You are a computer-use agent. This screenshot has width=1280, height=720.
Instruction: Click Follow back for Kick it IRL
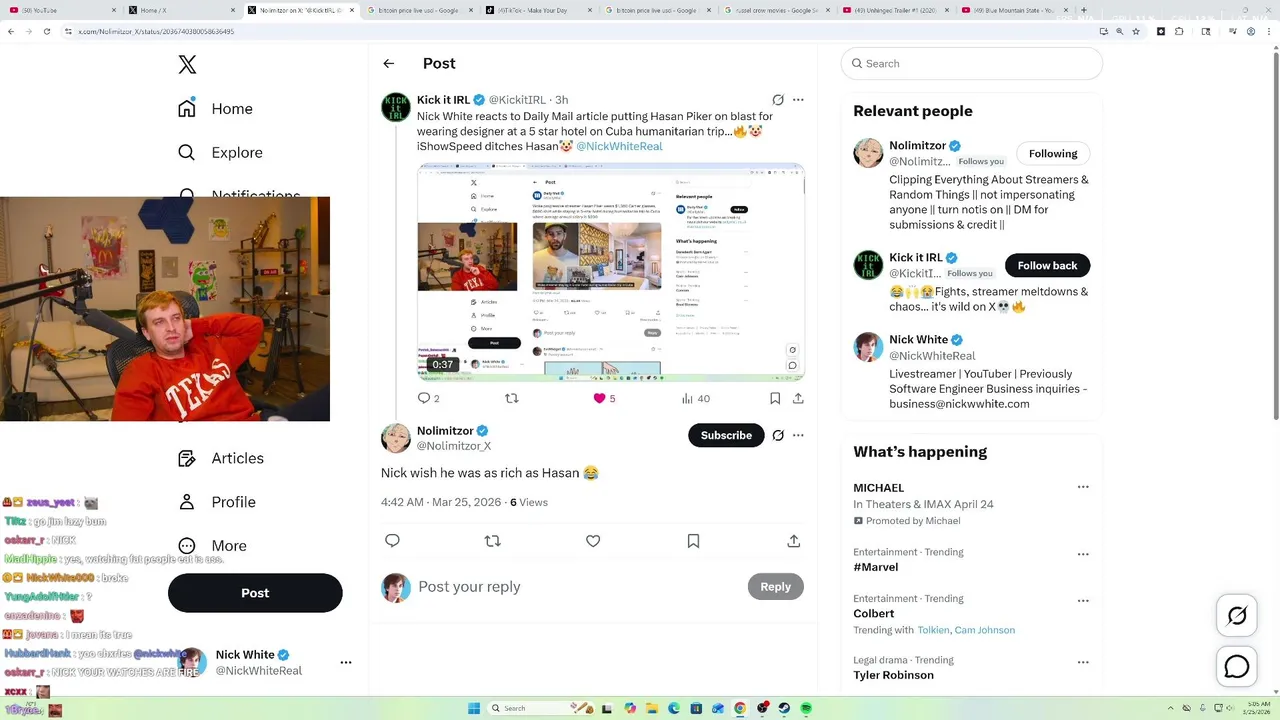(1047, 265)
